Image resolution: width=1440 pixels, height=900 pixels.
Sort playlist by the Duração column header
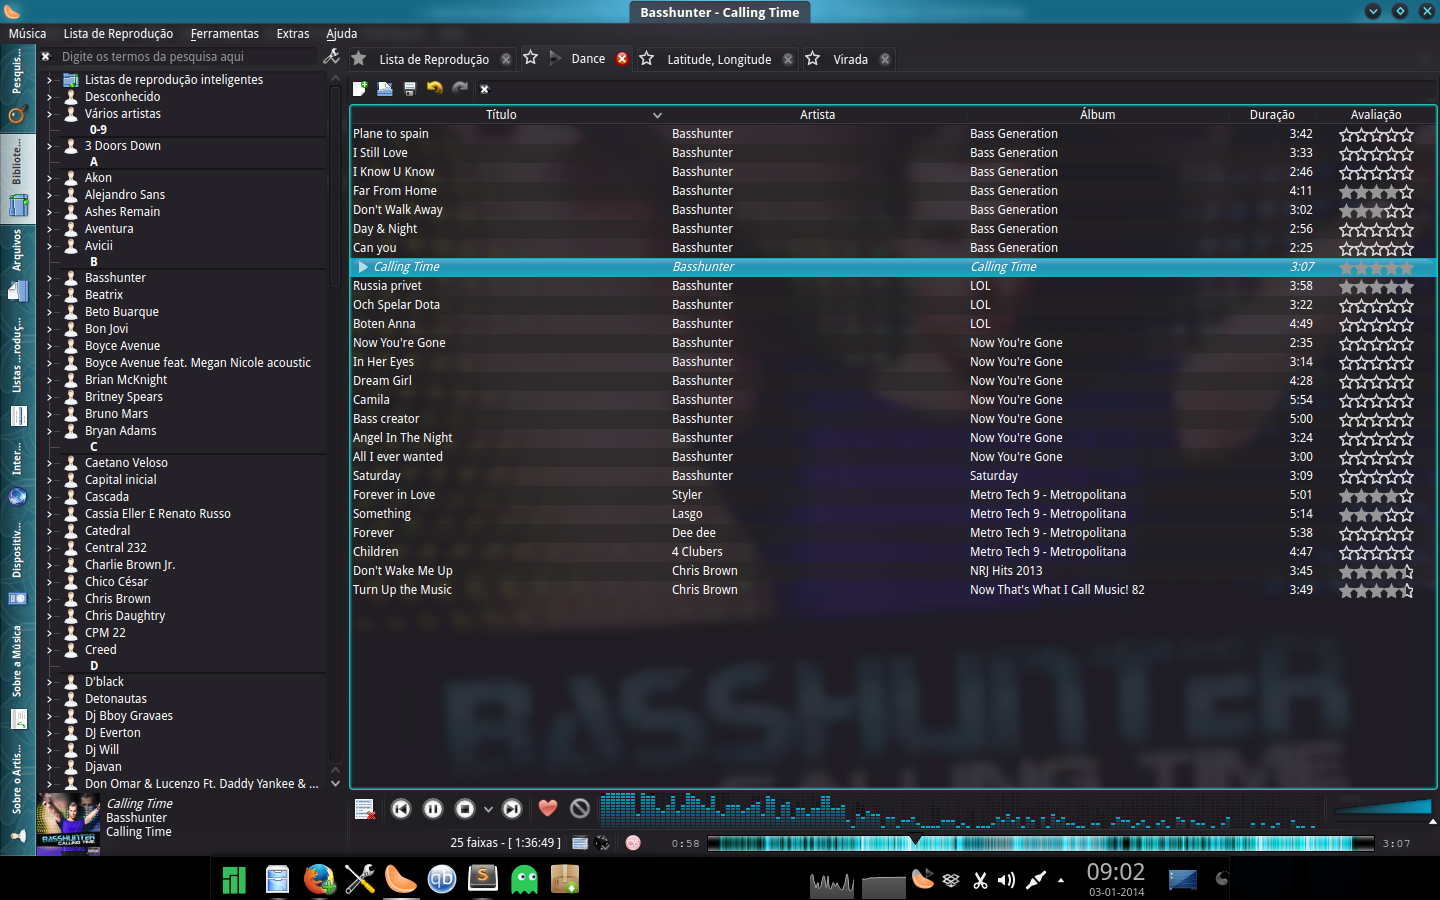pos(1272,115)
